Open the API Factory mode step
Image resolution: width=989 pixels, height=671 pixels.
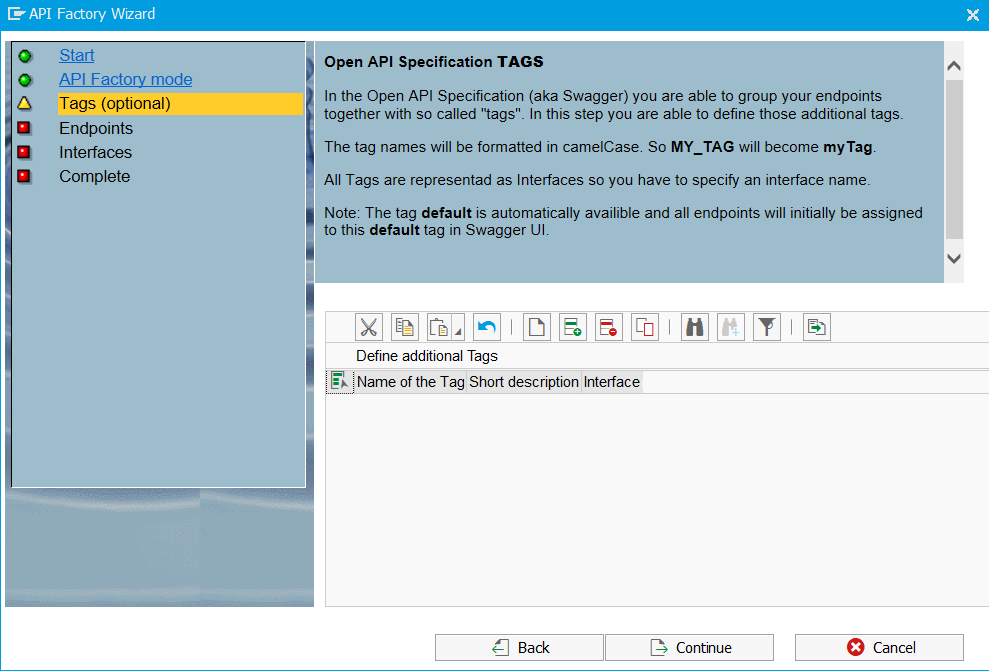click(125, 80)
